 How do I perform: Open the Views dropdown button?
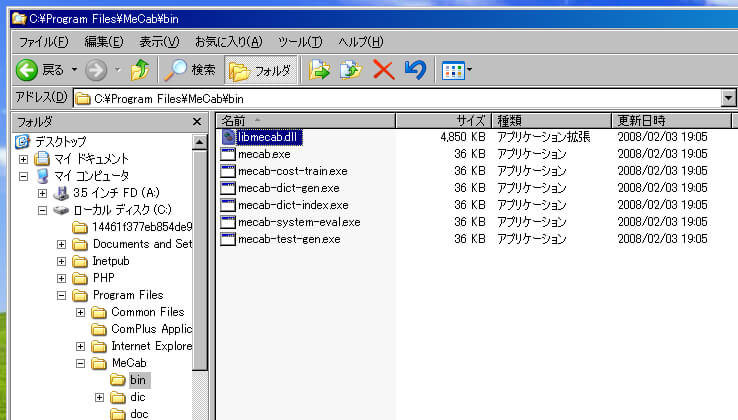pyautogui.click(x=457, y=70)
